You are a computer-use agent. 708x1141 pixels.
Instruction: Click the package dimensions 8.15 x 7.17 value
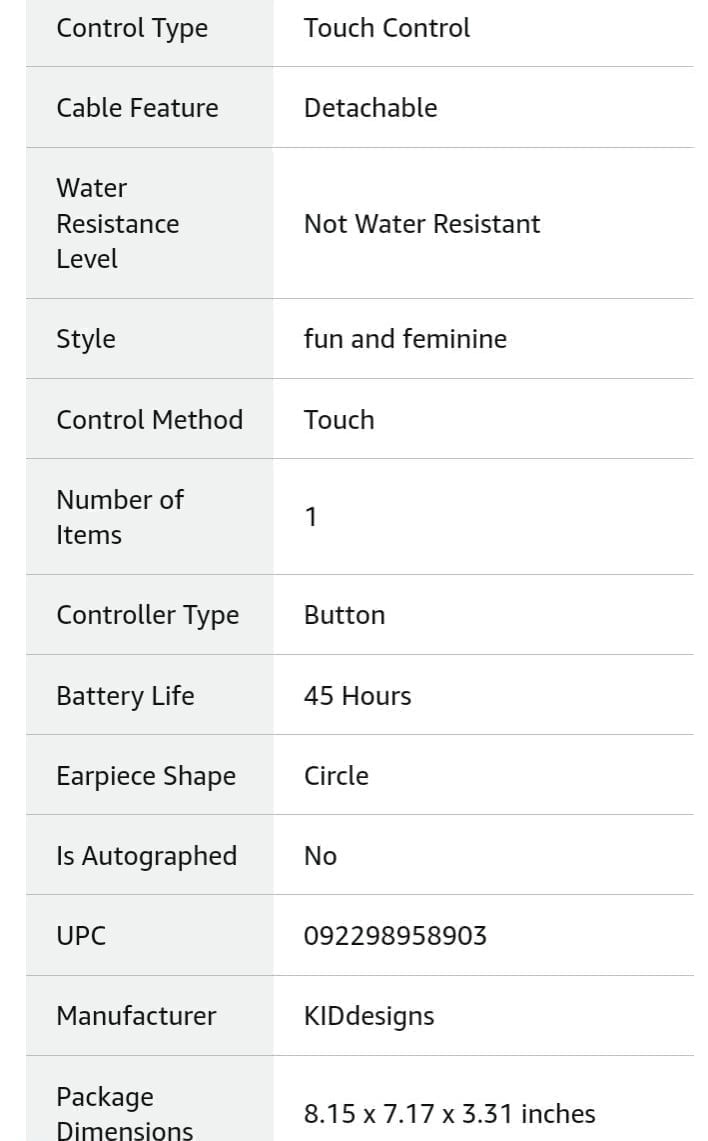450,1114
